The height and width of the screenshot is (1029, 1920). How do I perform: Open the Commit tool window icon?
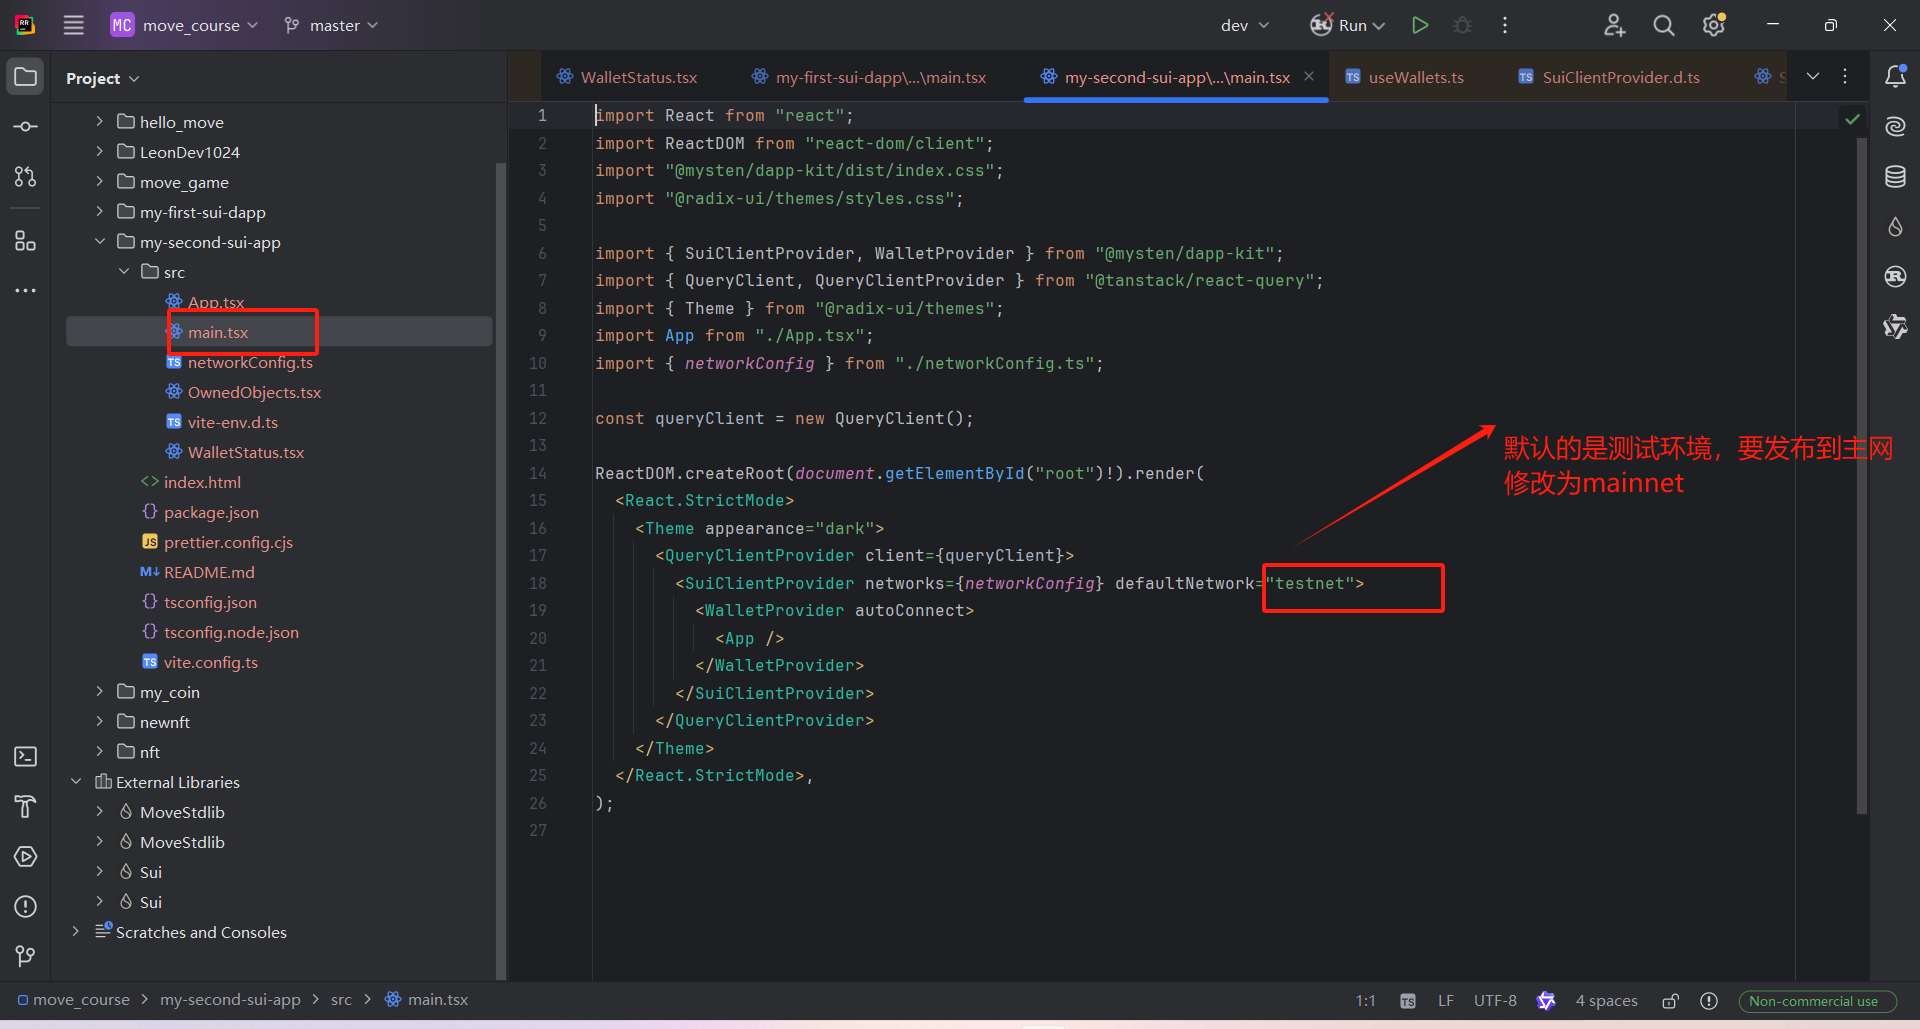pos(26,127)
